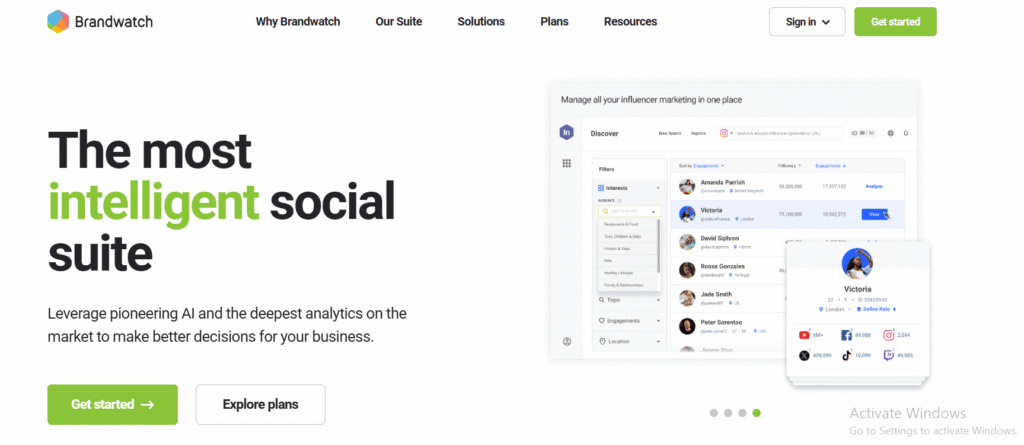Click the top-right Get started button

coord(895,22)
